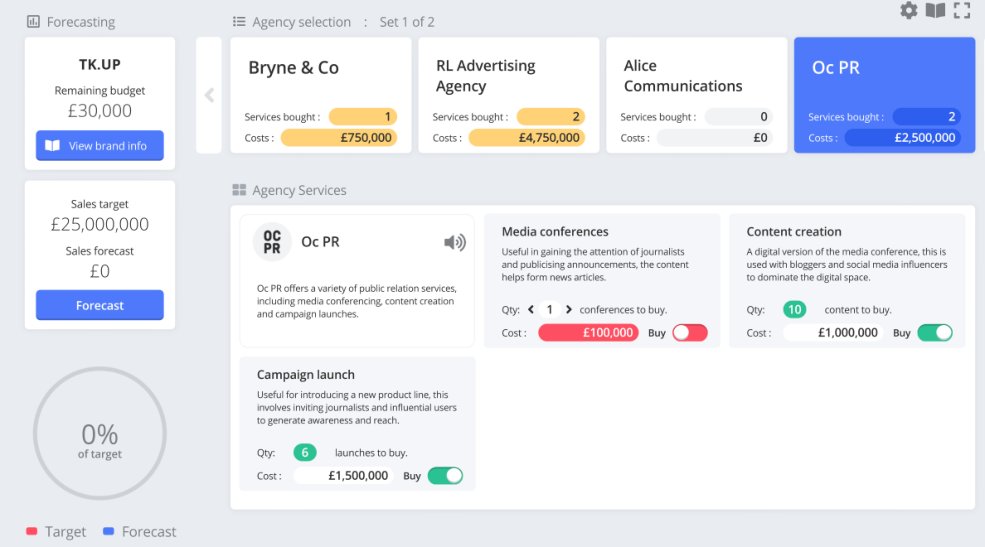Click the £25,000,000 sales target value
This screenshot has height=547, width=985.
click(100, 225)
